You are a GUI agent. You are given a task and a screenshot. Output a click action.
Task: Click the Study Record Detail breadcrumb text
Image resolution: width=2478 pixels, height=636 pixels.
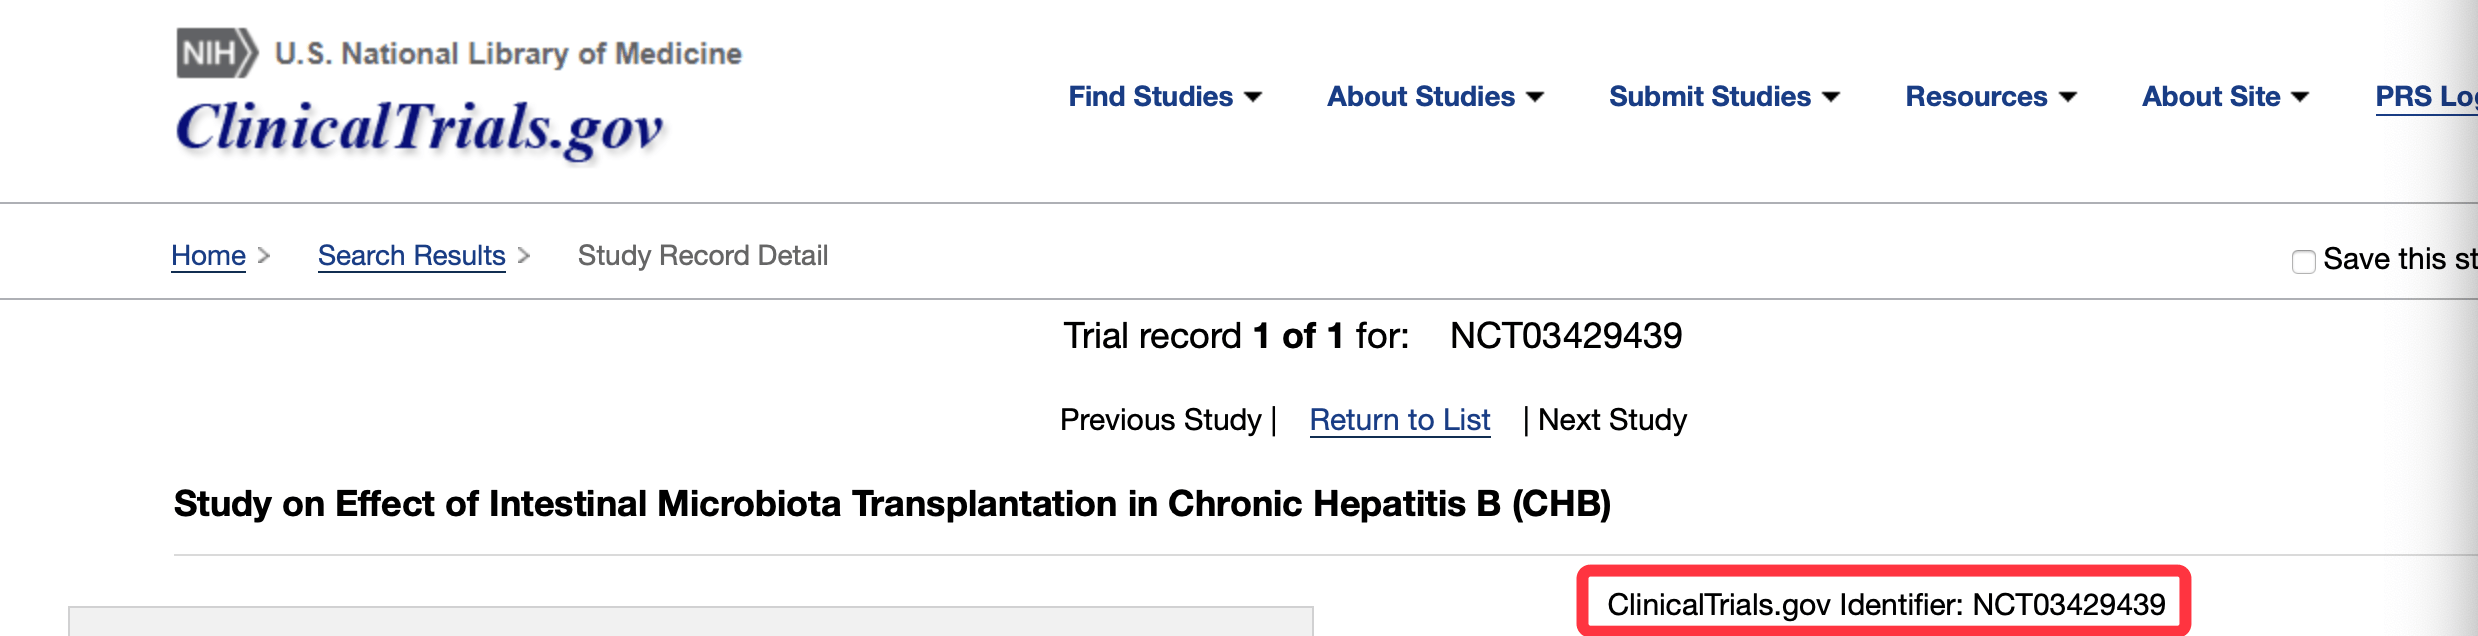(702, 256)
